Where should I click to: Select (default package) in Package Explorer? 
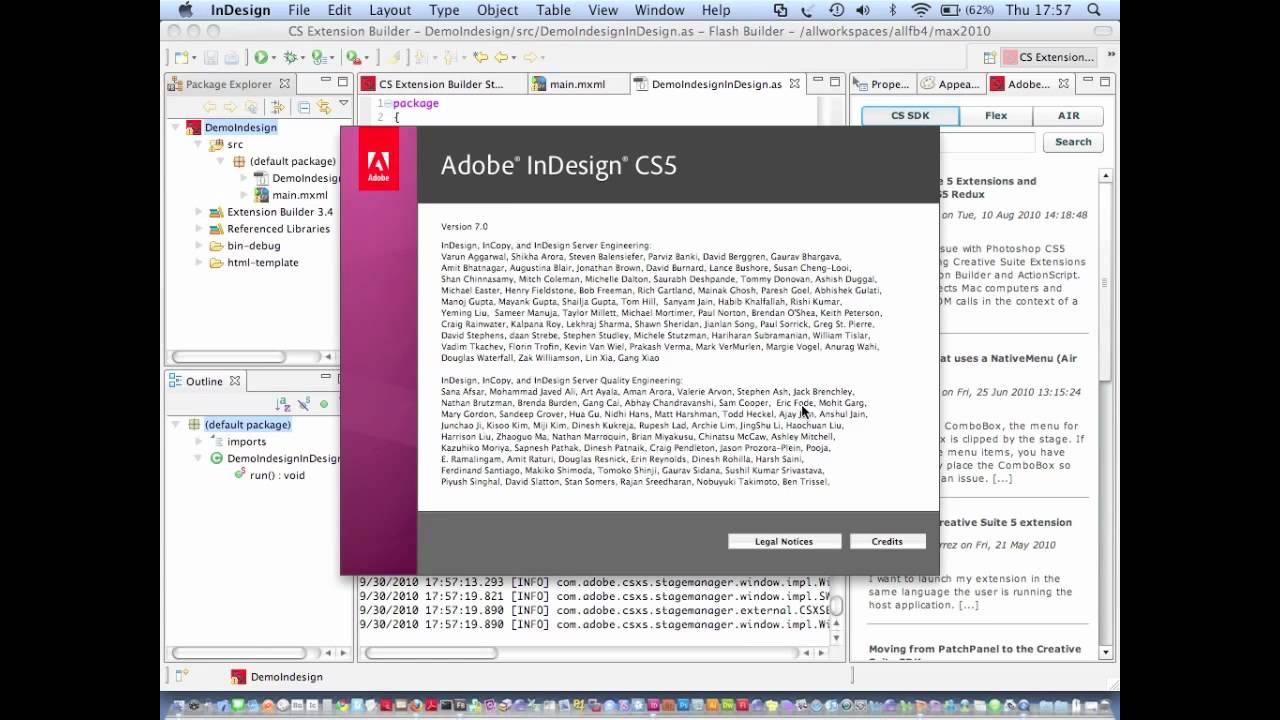[x=292, y=161]
